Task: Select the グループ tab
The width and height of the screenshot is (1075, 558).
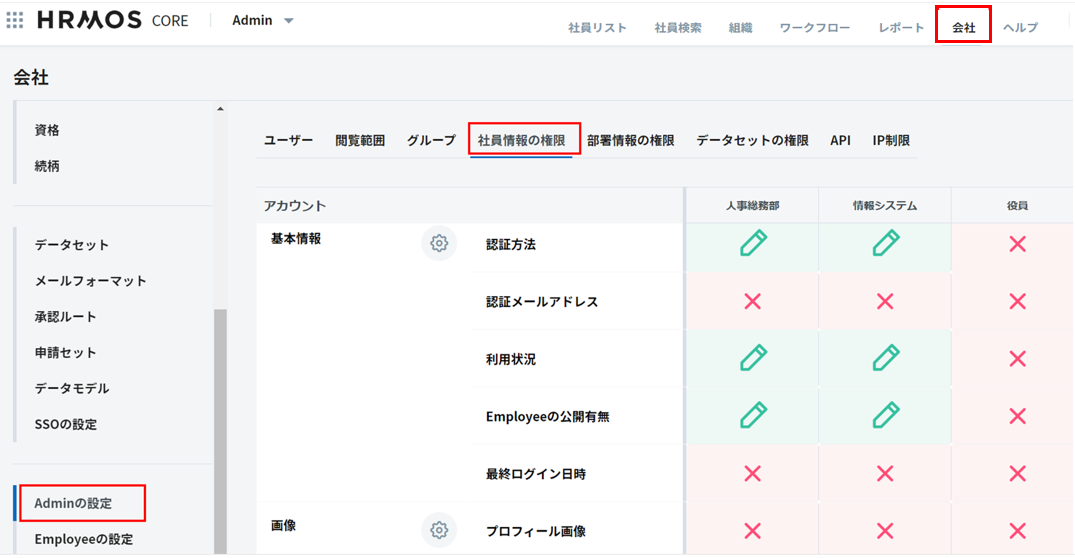Action: tap(431, 141)
